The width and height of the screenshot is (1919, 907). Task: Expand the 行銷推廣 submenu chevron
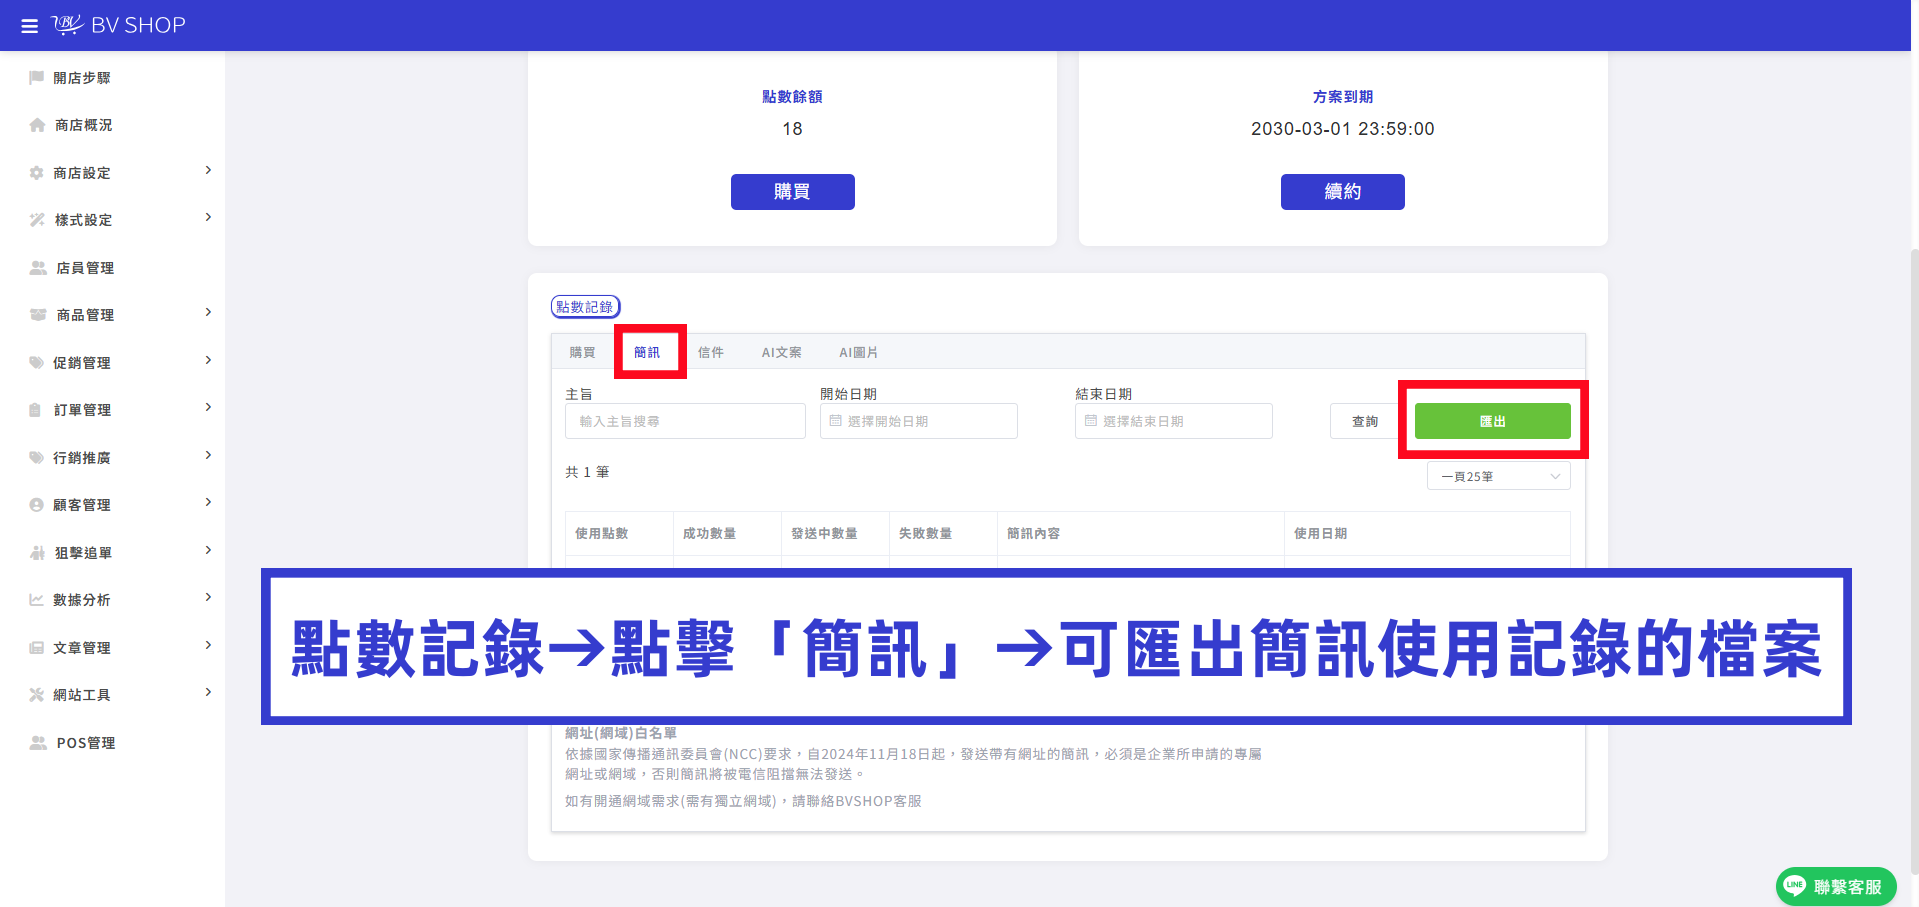click(x=208, y=456)
